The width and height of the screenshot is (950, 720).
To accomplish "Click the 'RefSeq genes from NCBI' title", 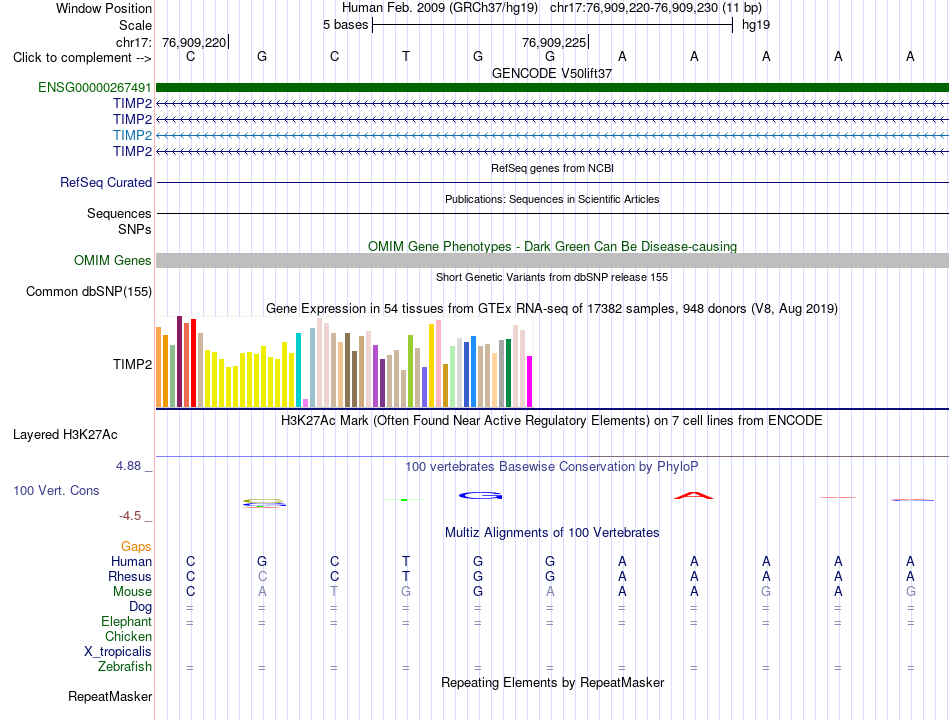I will (552, 168).
